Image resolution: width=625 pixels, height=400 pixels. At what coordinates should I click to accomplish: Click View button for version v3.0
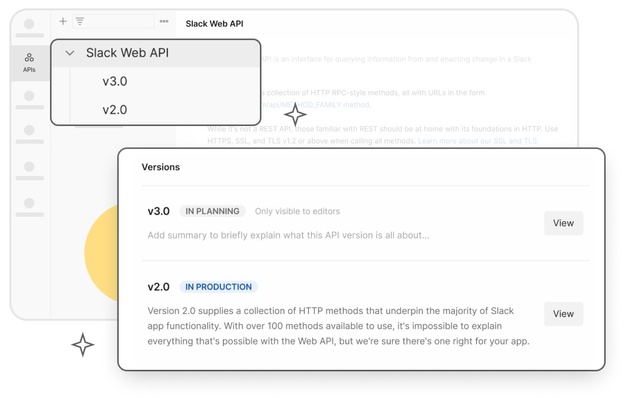[x=563, y=223]
